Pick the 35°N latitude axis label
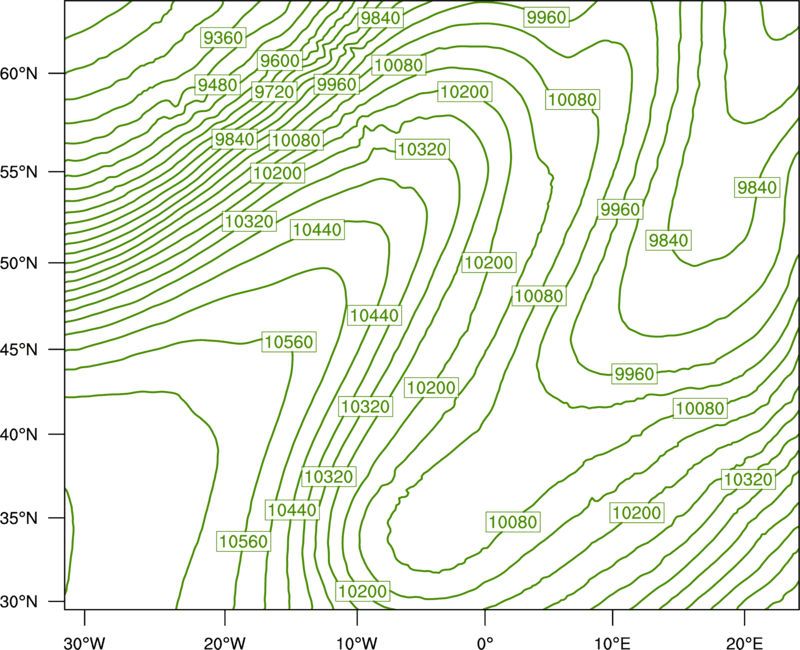Viewport: 800px width, 650px height. pyautogui.click(x=19, y=518)
